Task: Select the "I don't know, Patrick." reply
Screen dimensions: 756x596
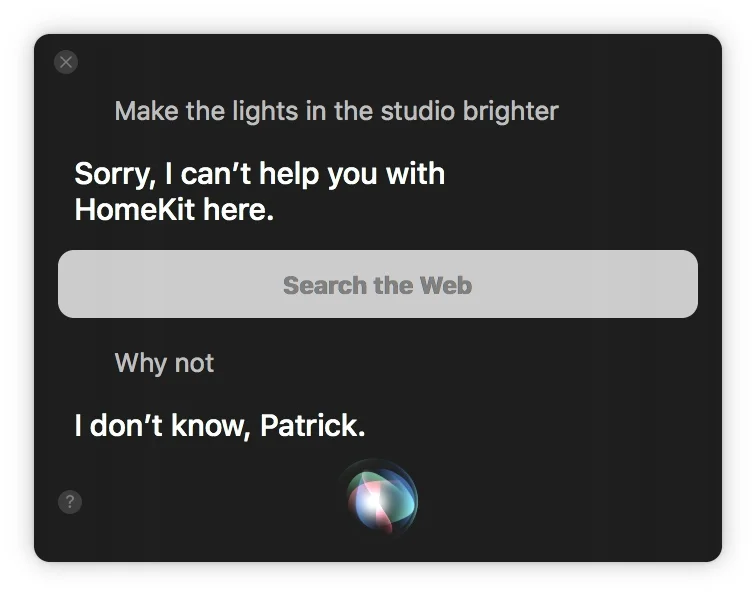Action: pos(220,425)
